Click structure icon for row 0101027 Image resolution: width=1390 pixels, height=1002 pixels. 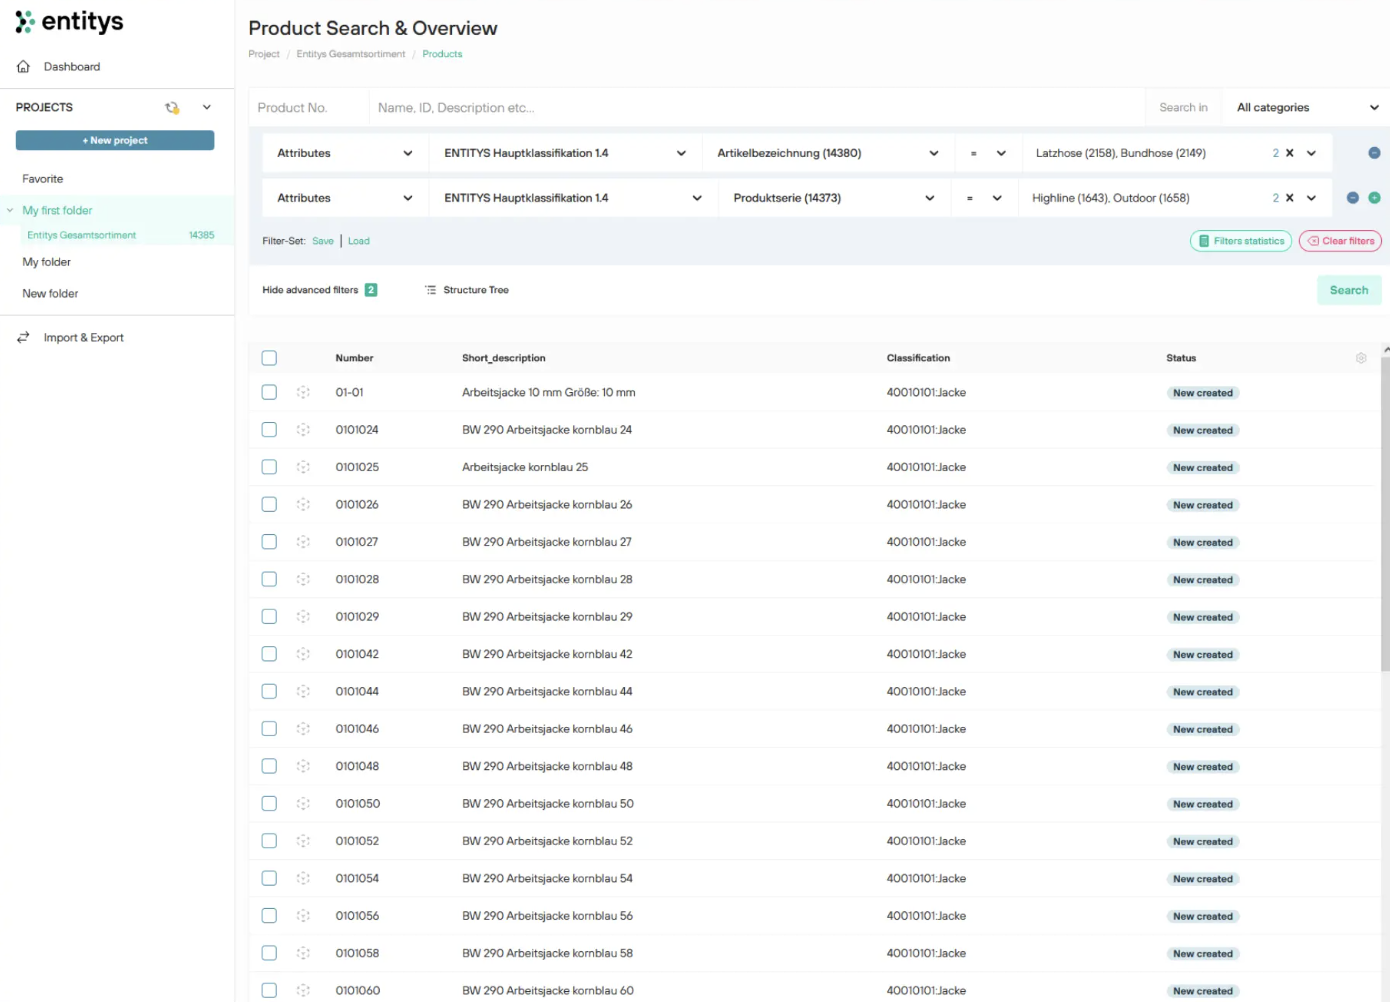pos(303,542)
